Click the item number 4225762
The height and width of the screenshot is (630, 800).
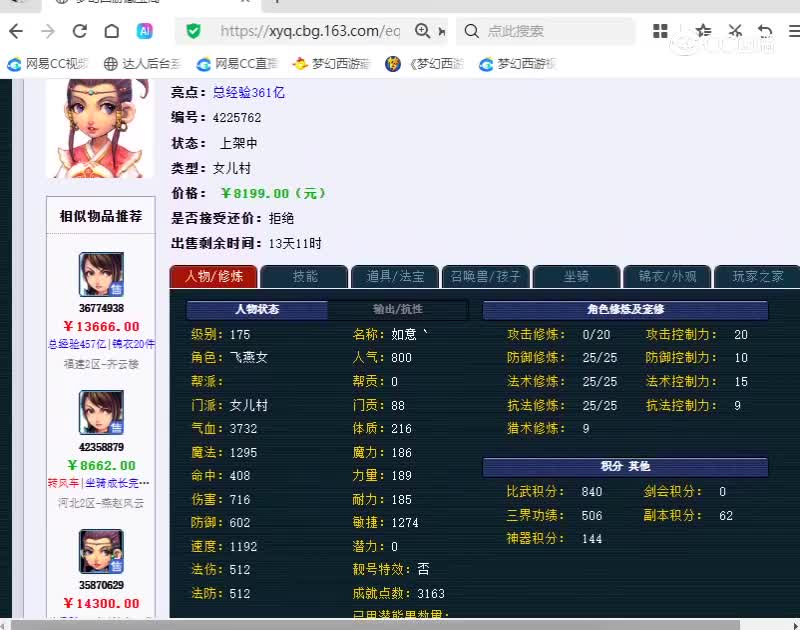click(237, 118)
